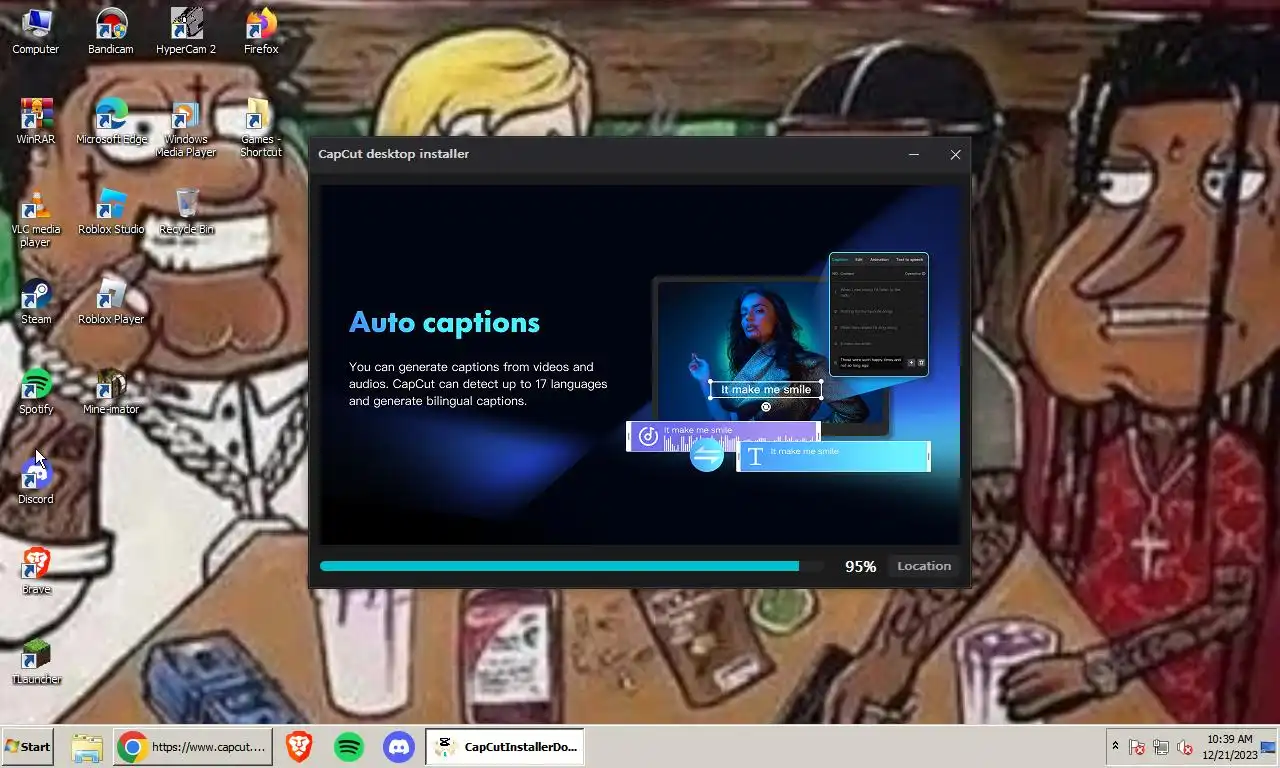Select the TLauncher desktop icon
Screen dimensions: 1280x768
[x=36, y=661]
